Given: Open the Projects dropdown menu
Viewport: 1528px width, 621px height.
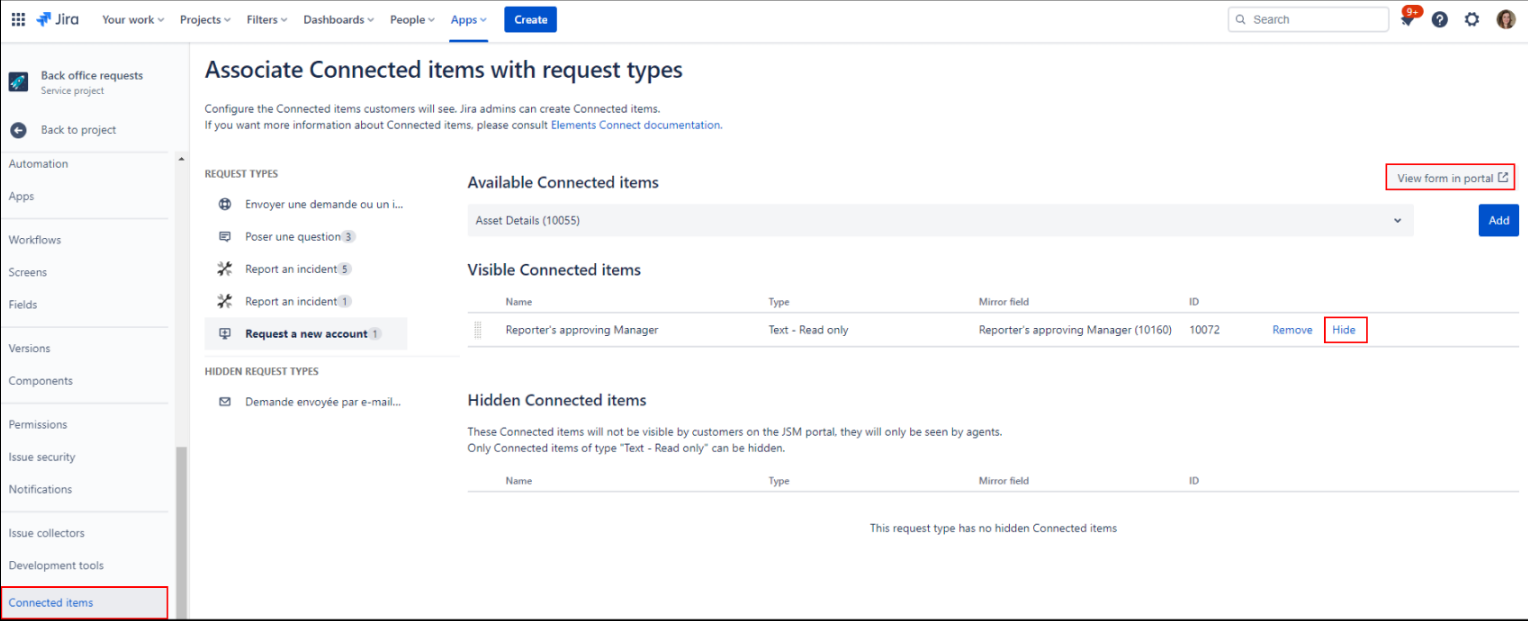Looking at the screenshot, I should (x=205, y=19).
